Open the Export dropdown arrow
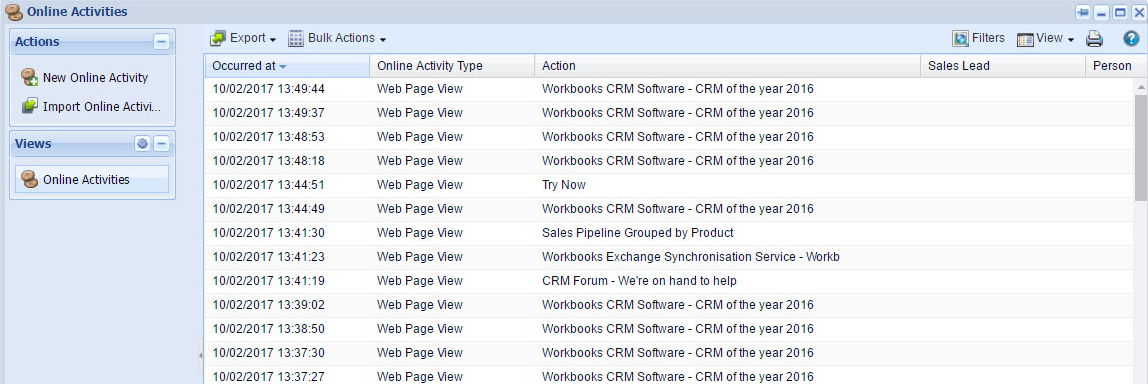The width and height of the screenshot is (1148, 384). 272,40
